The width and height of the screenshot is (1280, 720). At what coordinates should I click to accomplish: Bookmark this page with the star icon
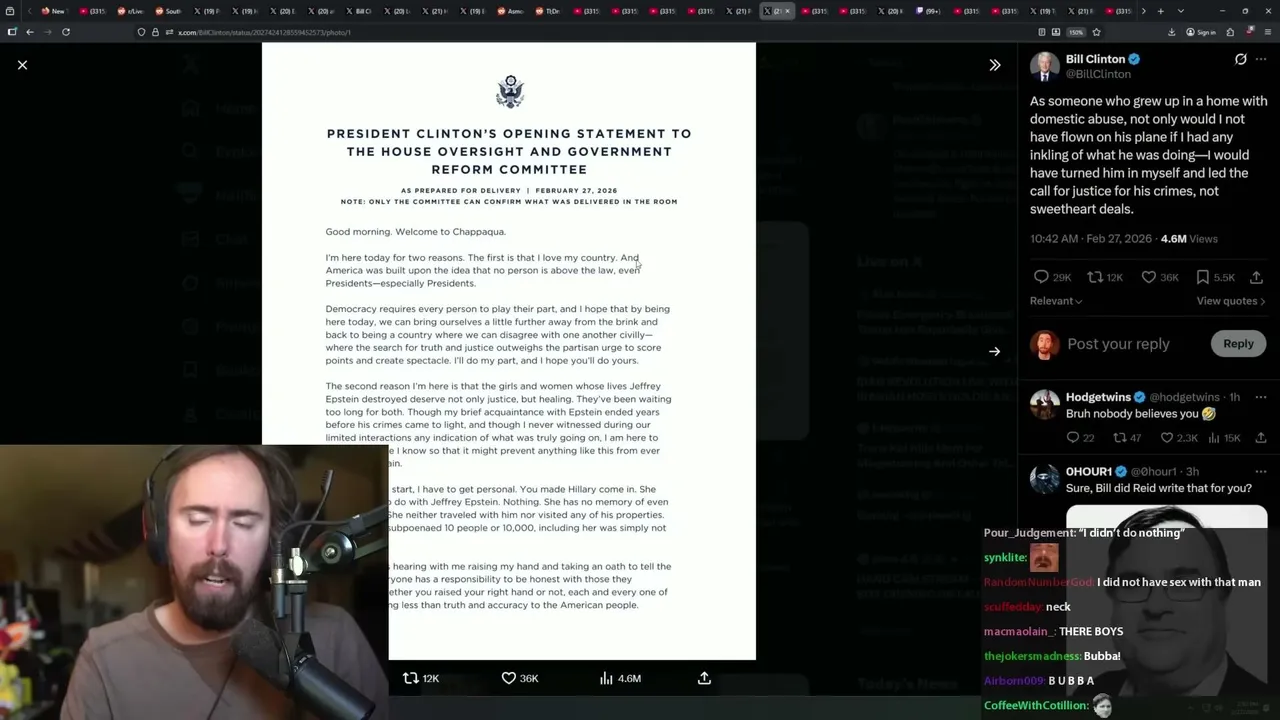pyautogui.click(x=1097, y=32)
